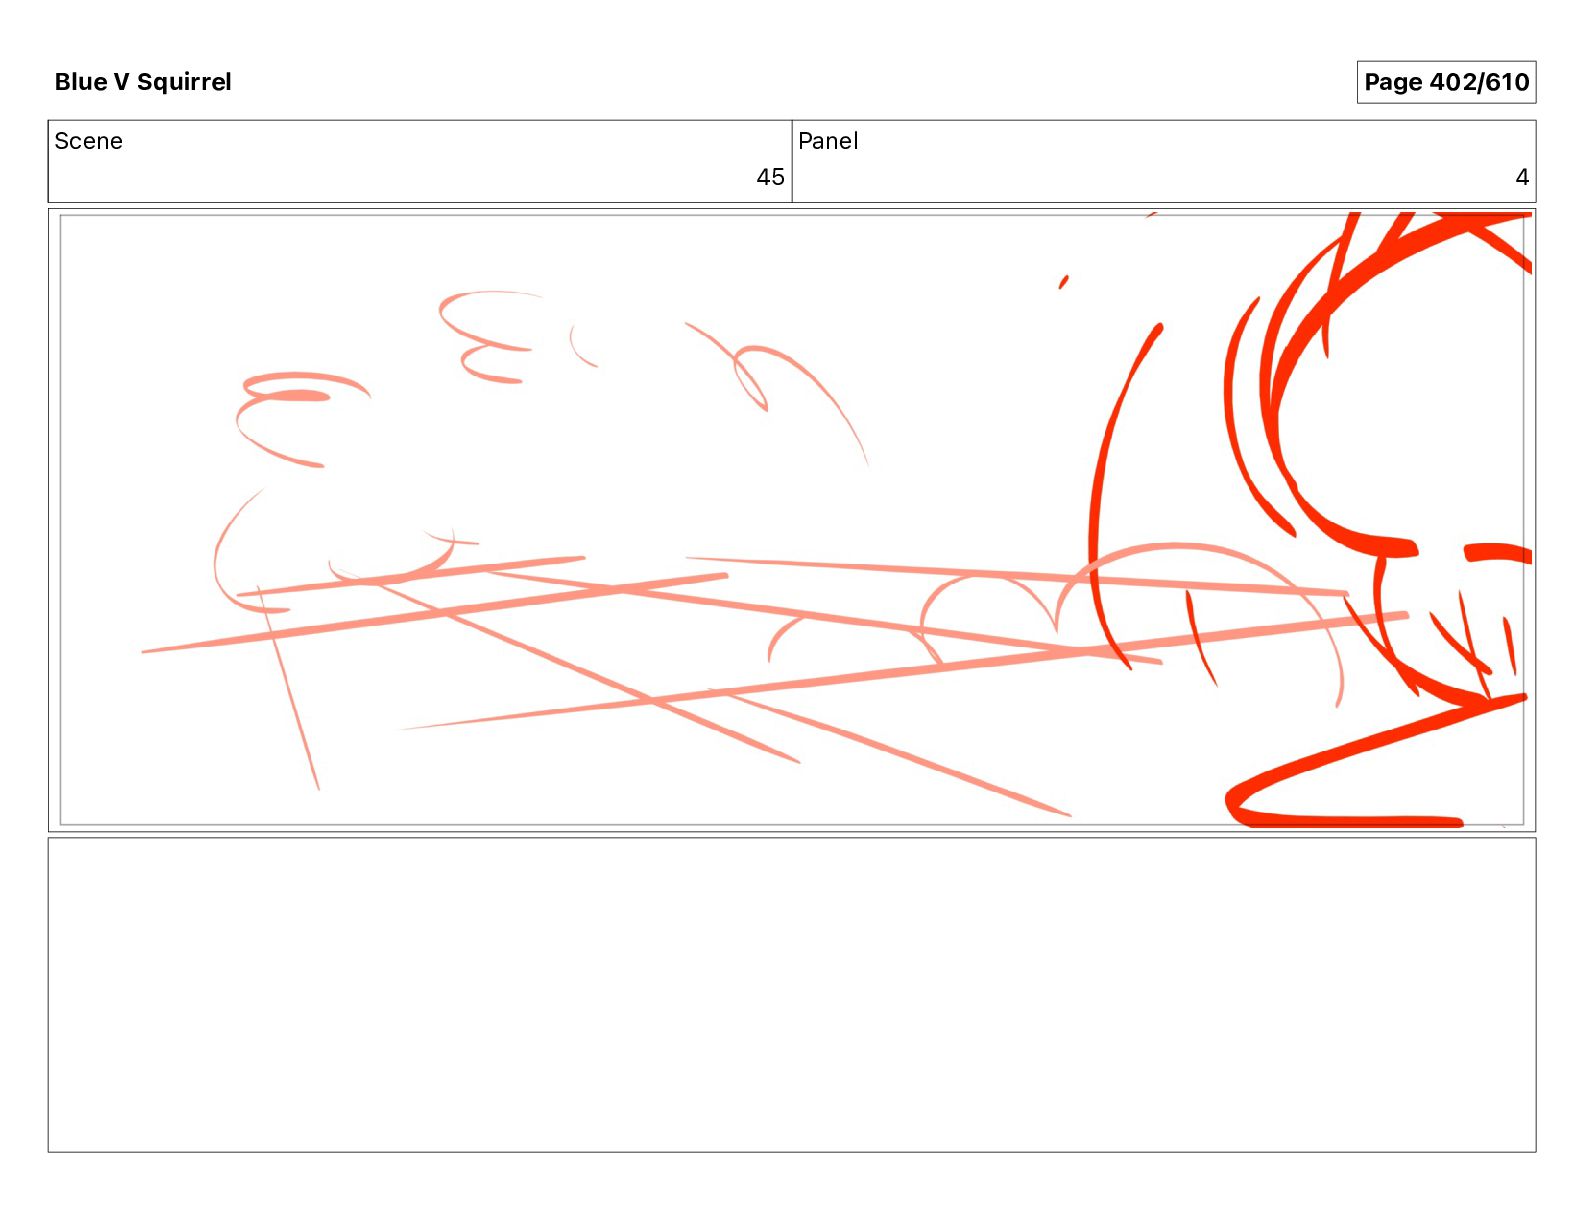The image size is (1584, 1224).
Task: Click the storyboard sketch panel image
Action: (x=792, y=520)
